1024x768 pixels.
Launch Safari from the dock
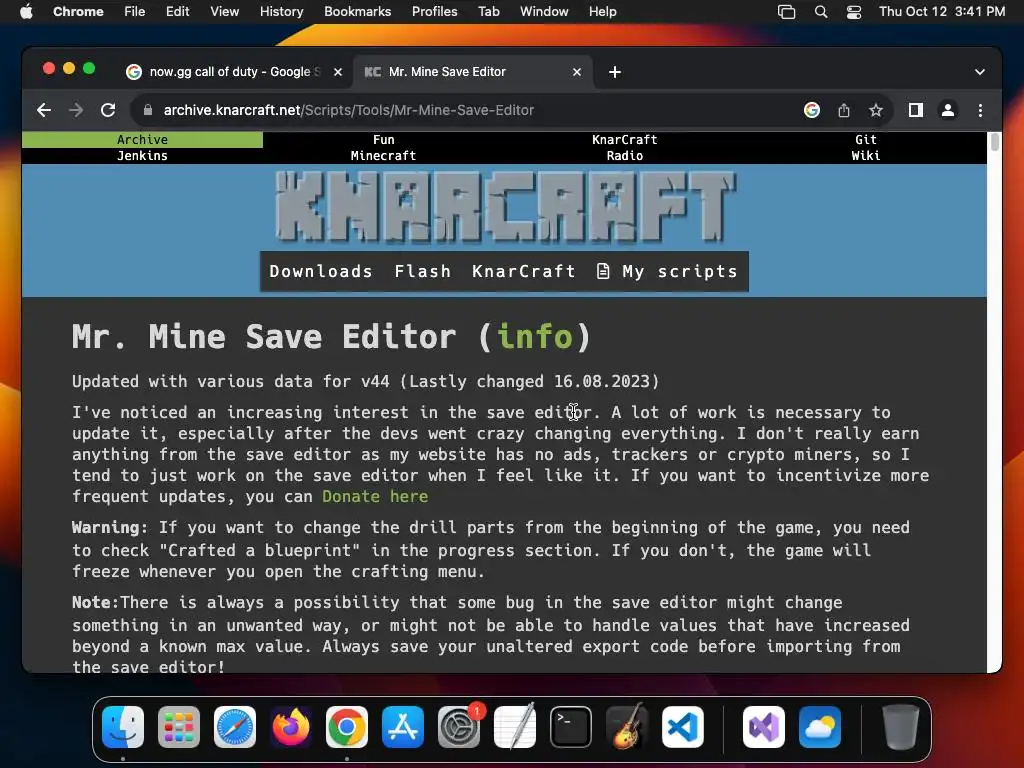click(x=234, y=727)
